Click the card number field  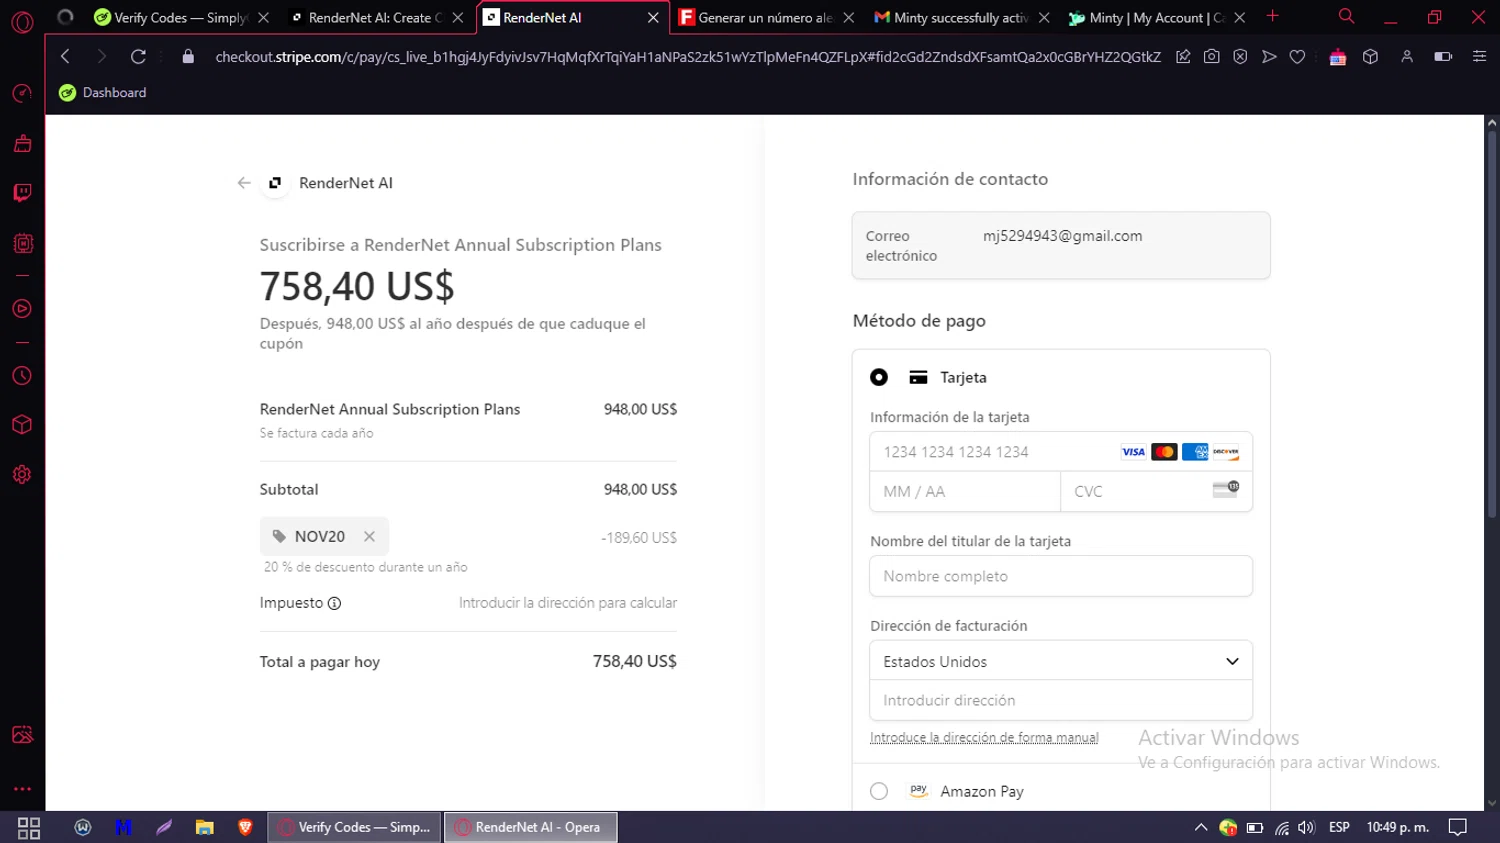(1061, 452)
